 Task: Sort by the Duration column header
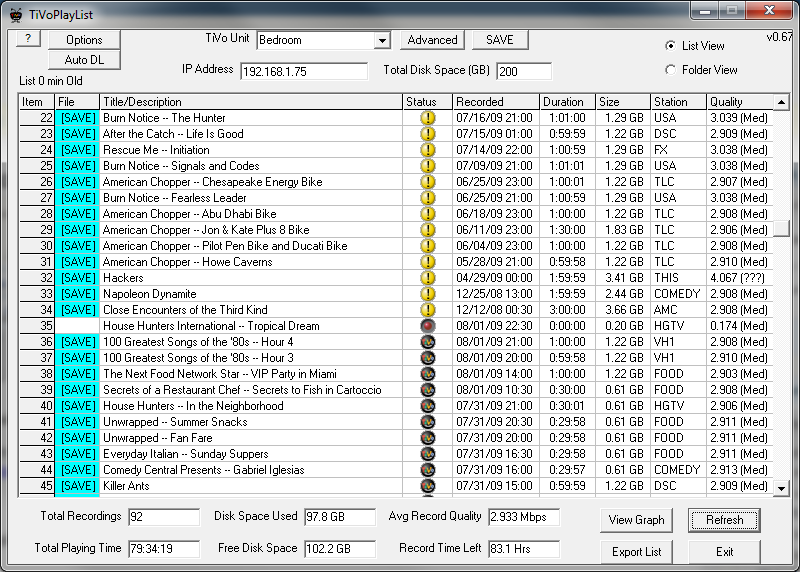(567, 102)
